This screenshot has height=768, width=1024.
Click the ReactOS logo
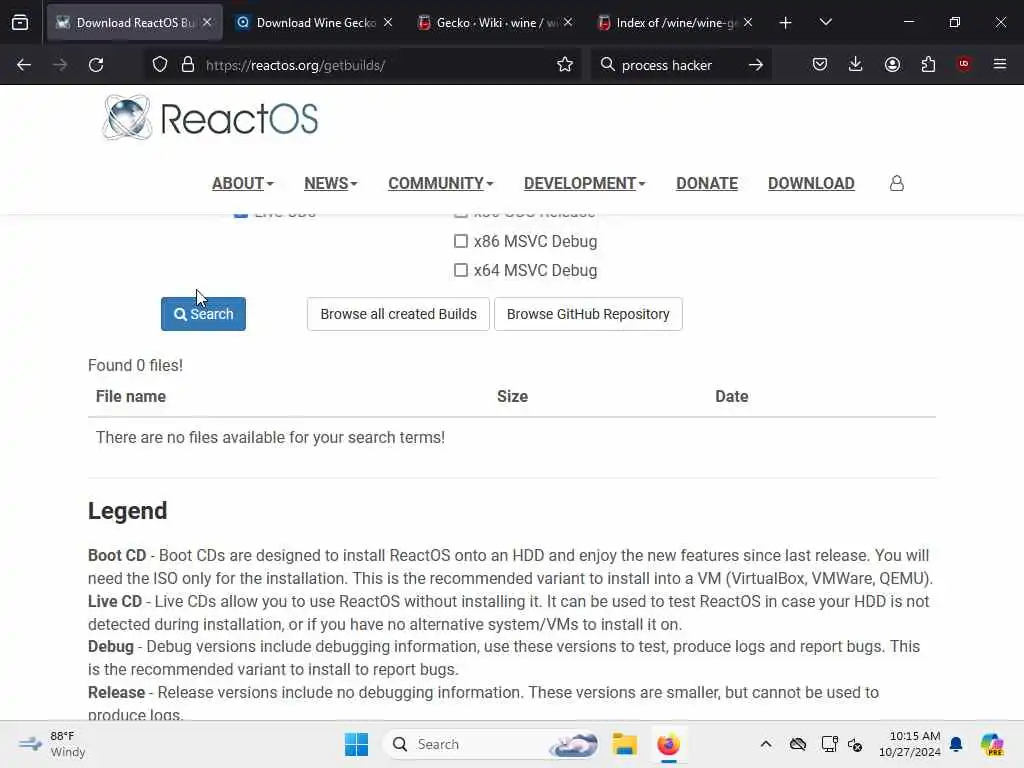click(210, 118)
